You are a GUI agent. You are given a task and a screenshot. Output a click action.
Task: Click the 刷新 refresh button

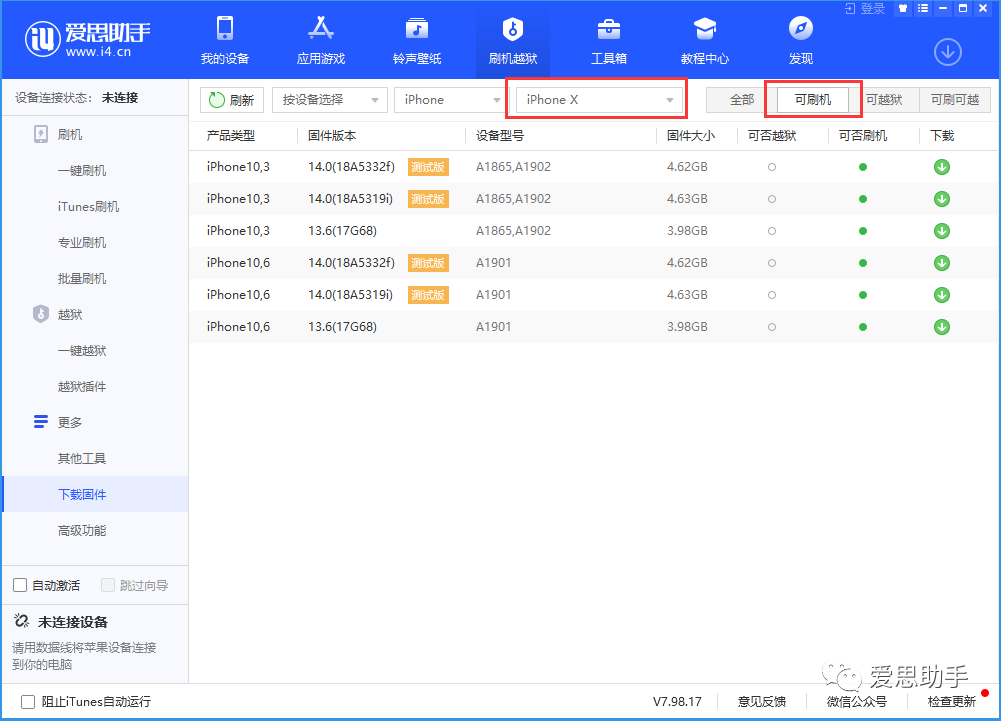coord(232,100)
